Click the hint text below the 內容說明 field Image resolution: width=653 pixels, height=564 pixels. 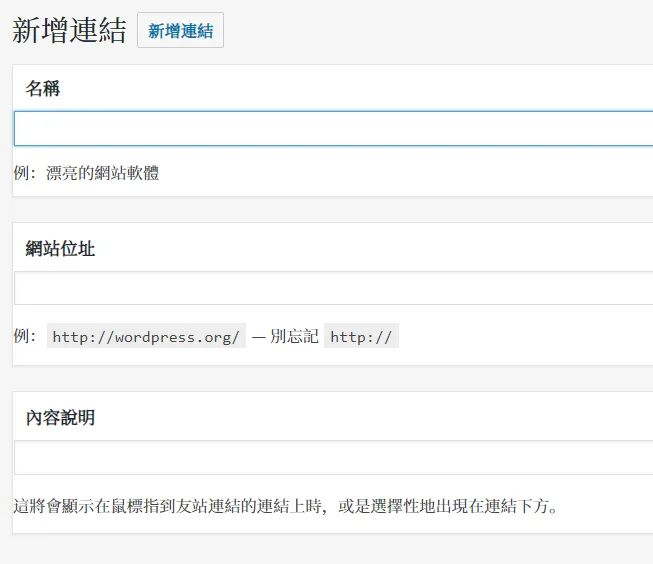click(286, 505)
